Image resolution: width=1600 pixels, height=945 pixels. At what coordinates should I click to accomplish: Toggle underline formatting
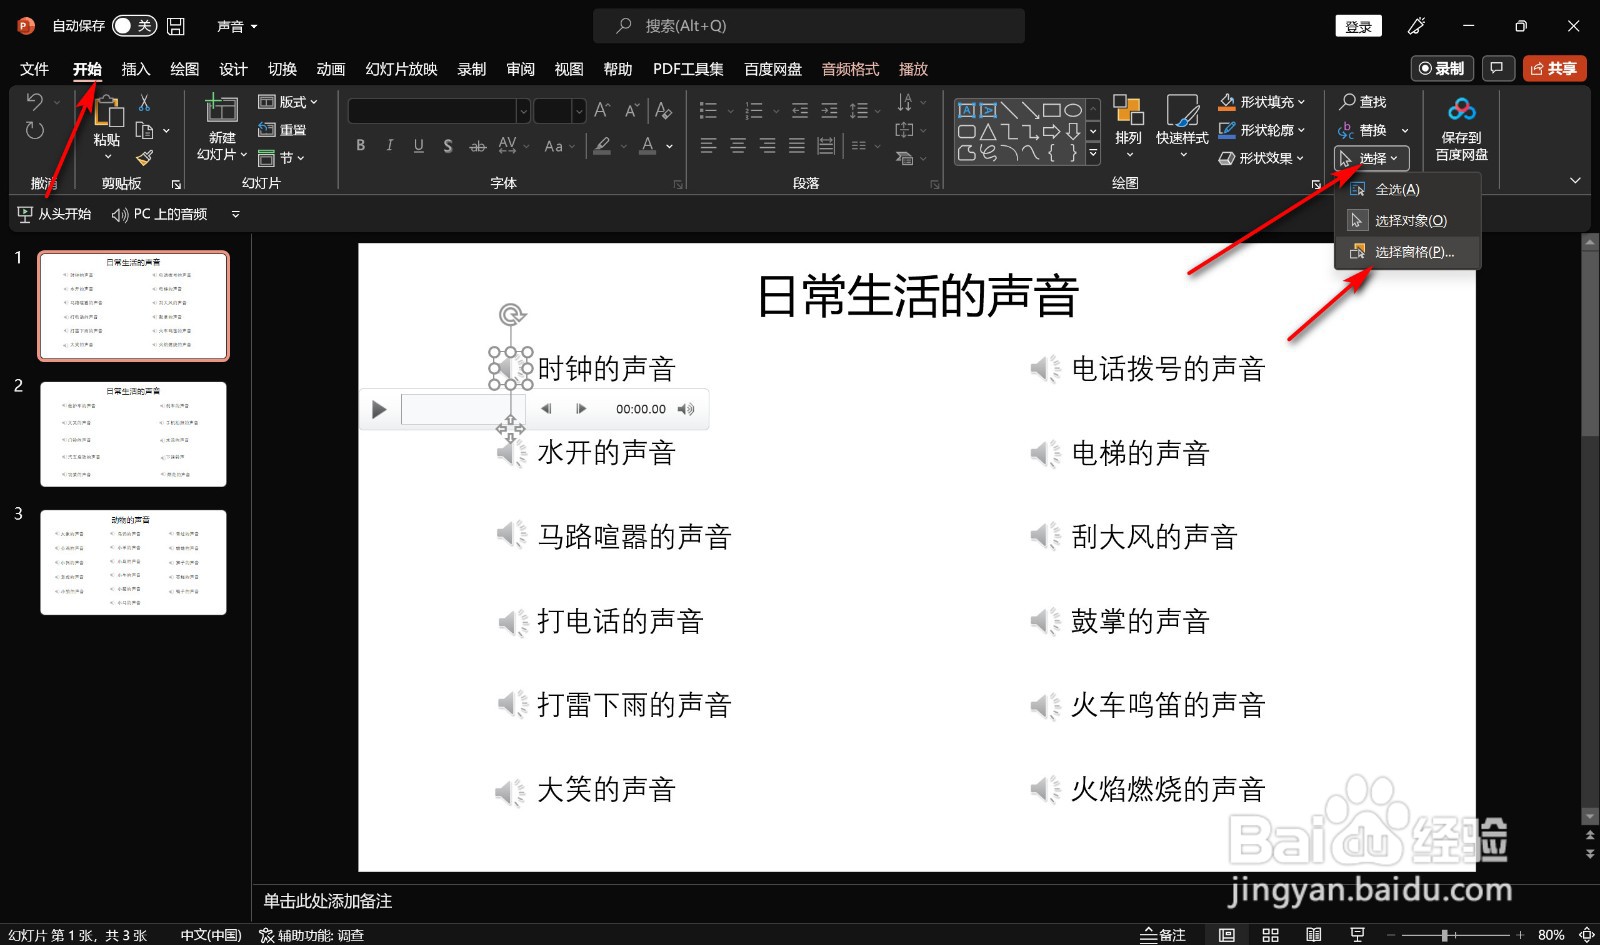coord(418,146)
